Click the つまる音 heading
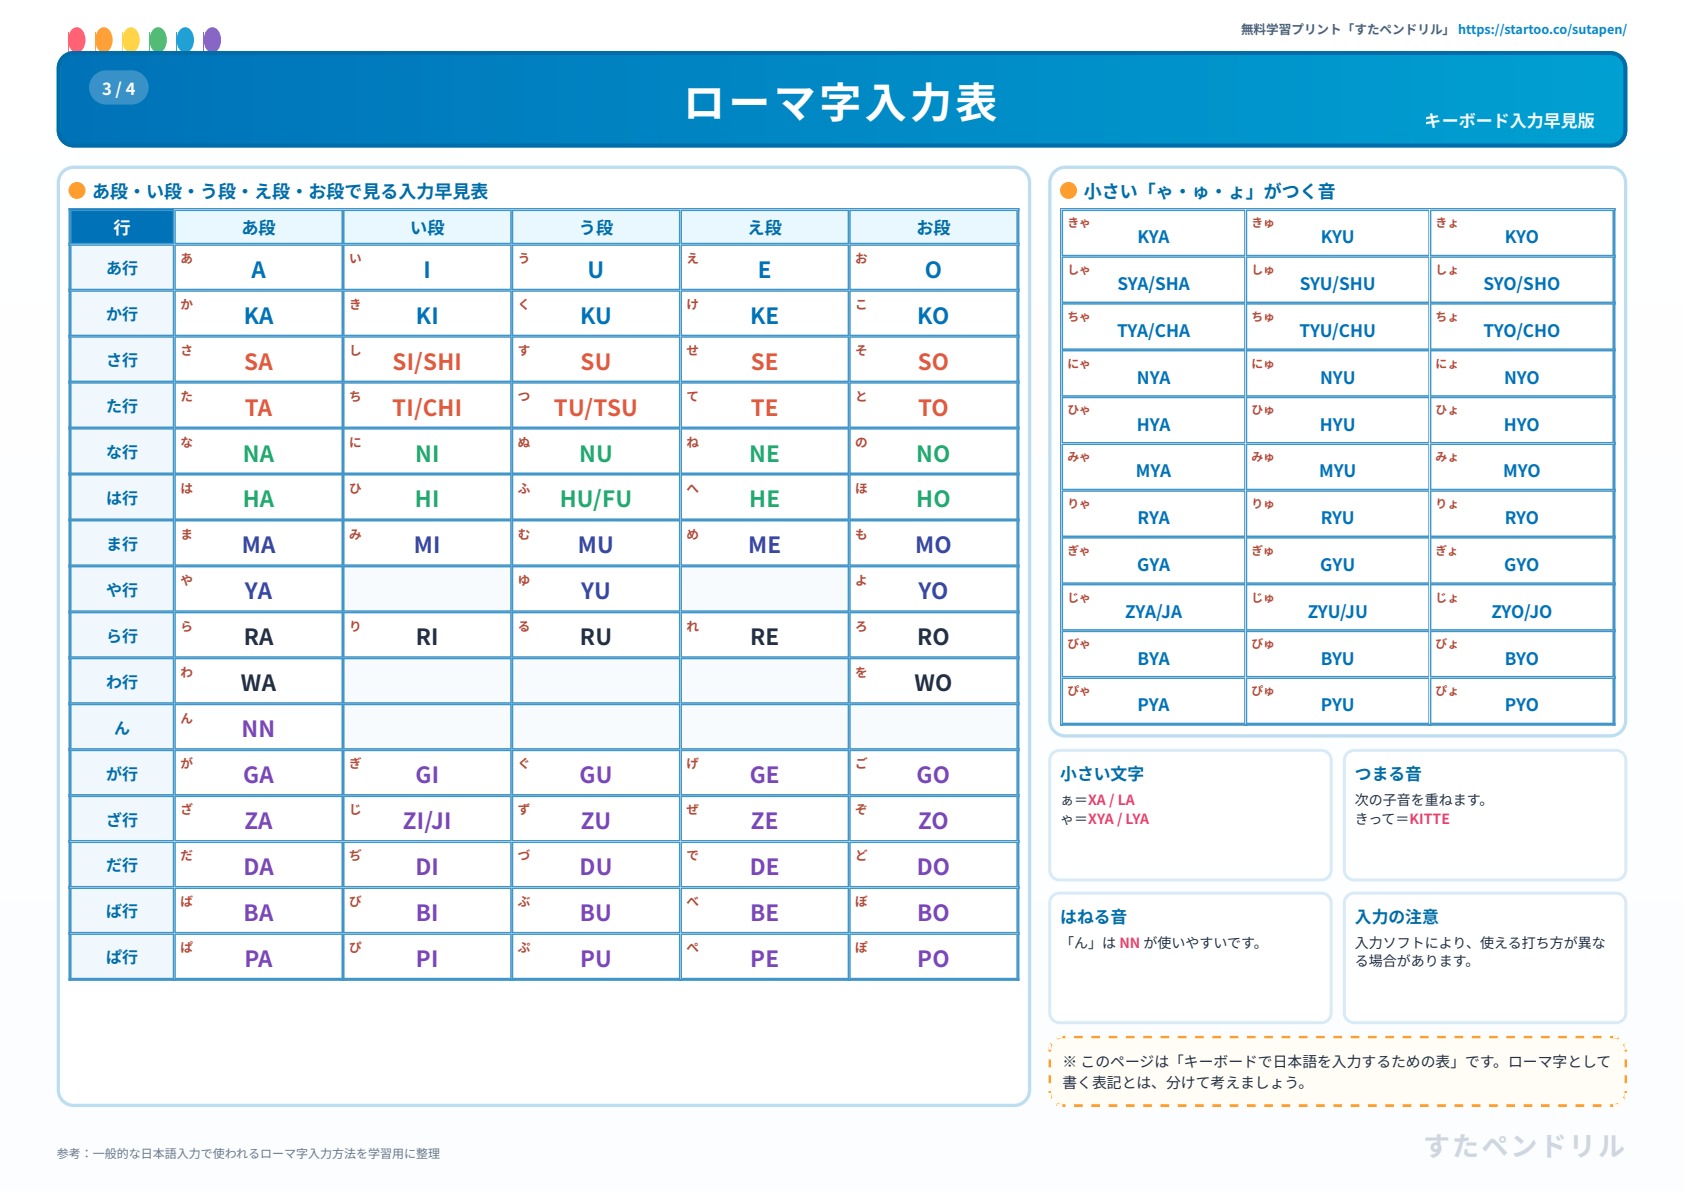The image size is (1684, 1191). (x=1388, y=773)
